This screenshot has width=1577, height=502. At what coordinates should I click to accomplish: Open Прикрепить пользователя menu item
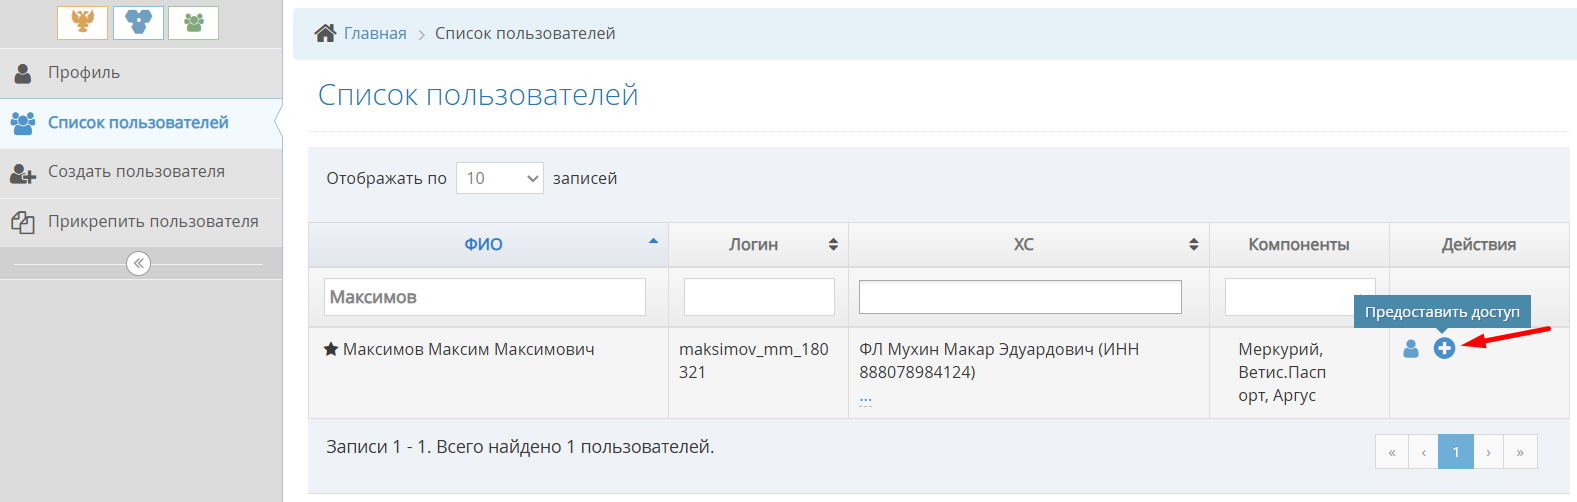point(153,222)
